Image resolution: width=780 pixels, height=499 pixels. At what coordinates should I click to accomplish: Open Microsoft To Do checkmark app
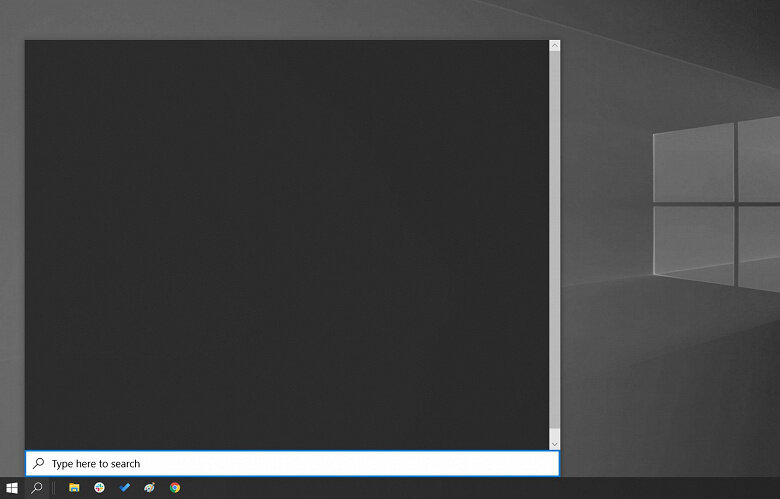pos(125,488)
